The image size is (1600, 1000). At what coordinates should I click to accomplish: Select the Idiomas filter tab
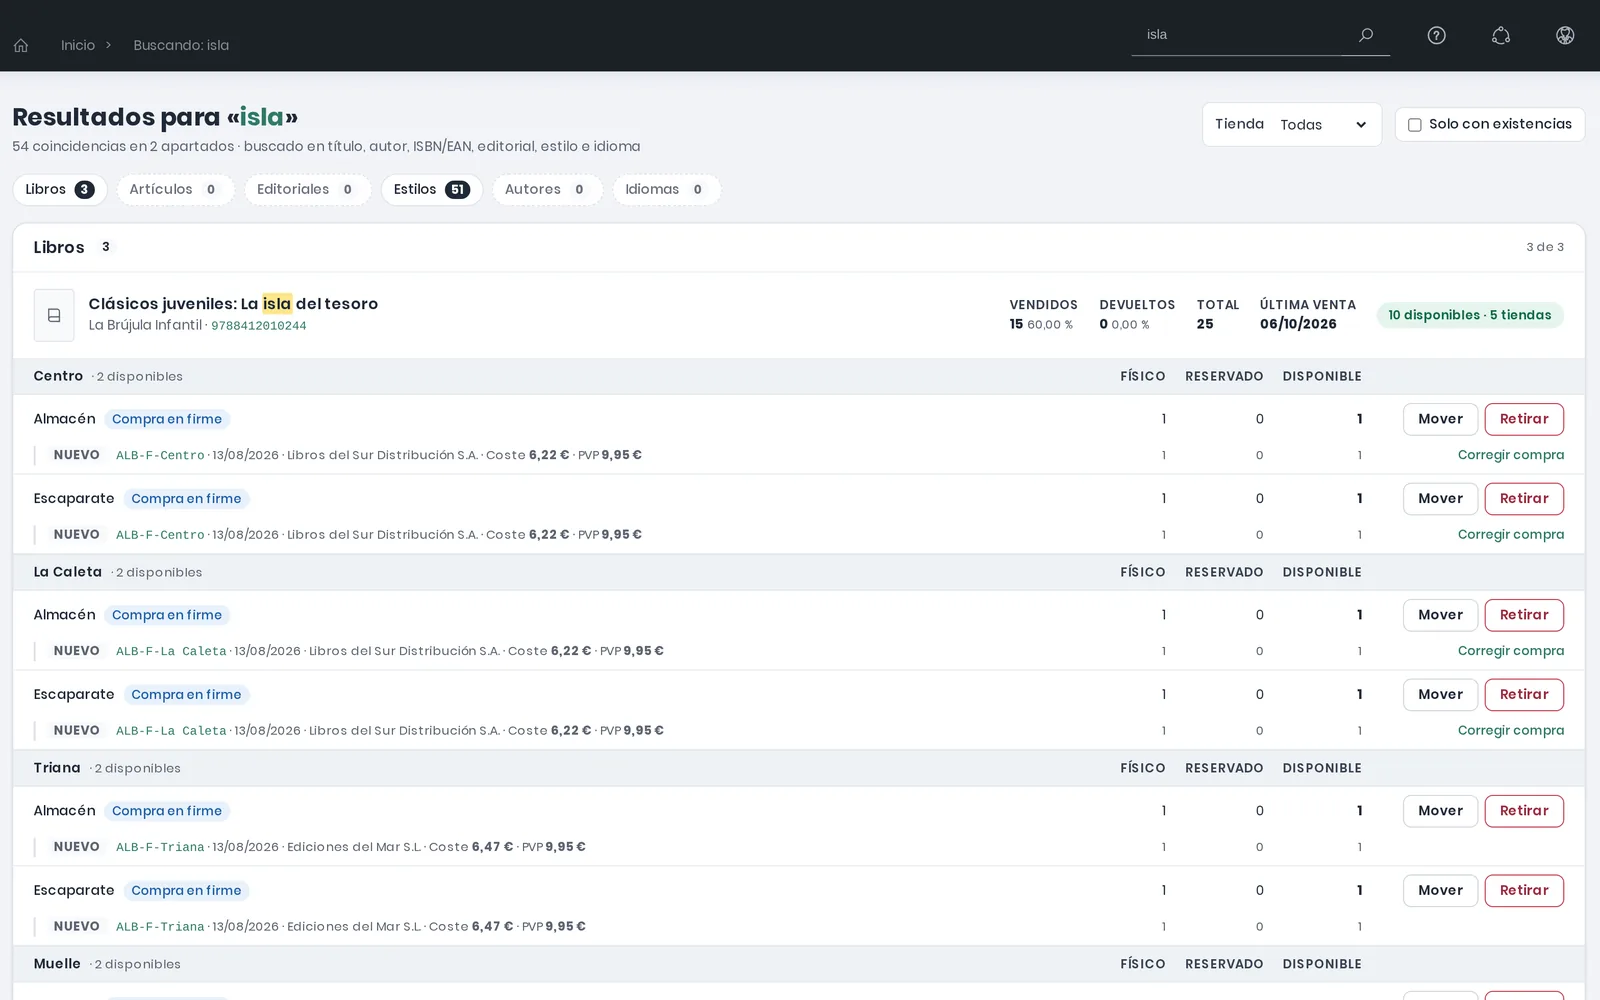point(666,190)
